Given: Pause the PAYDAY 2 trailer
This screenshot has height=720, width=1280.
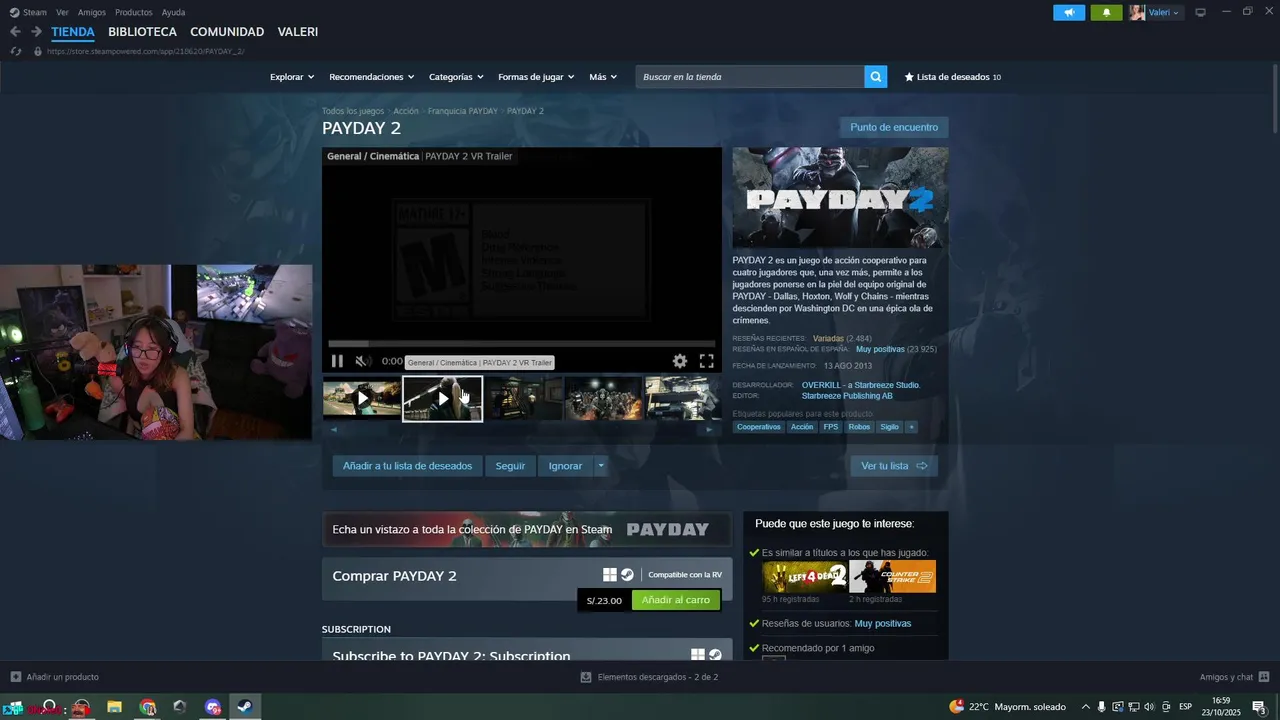Looking at the screenshot, I should 337,361.
